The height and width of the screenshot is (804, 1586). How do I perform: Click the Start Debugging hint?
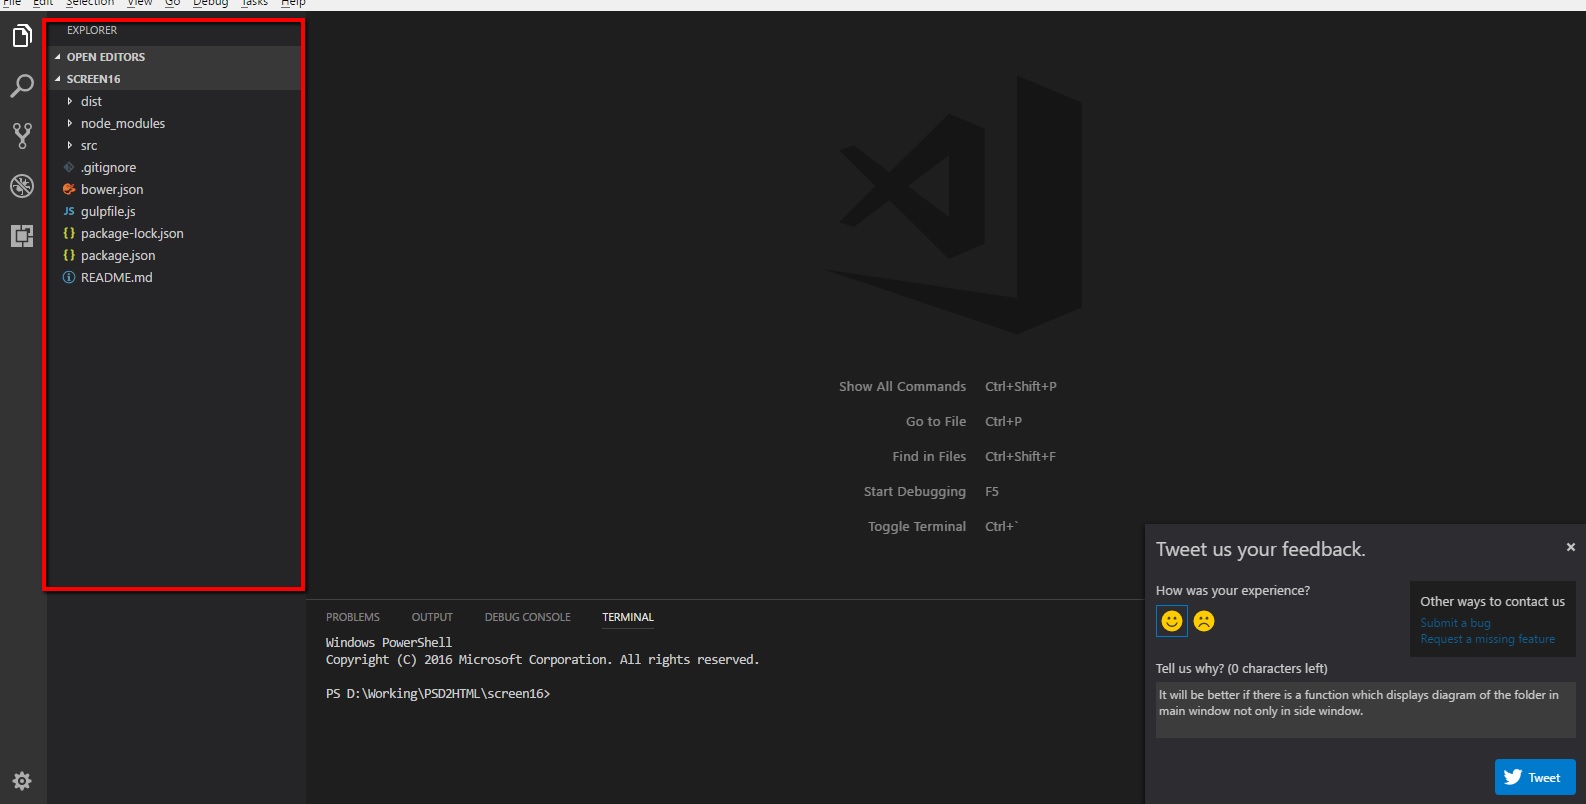pyautogui.click(x=931, y=491)
